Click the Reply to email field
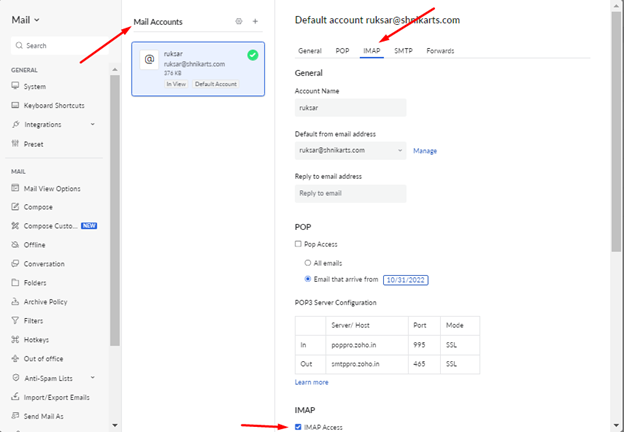Image resolution: width=624 pixels, height=432 pixels. click(x=351, y=193)
